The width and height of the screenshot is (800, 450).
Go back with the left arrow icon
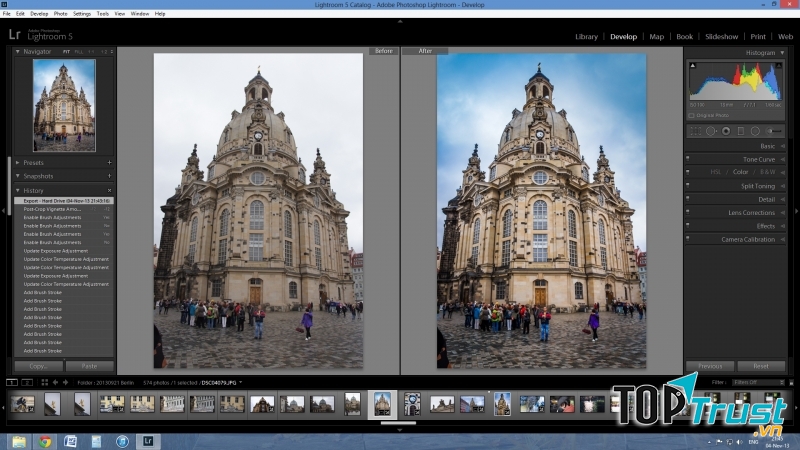click(x=55, y=382)
